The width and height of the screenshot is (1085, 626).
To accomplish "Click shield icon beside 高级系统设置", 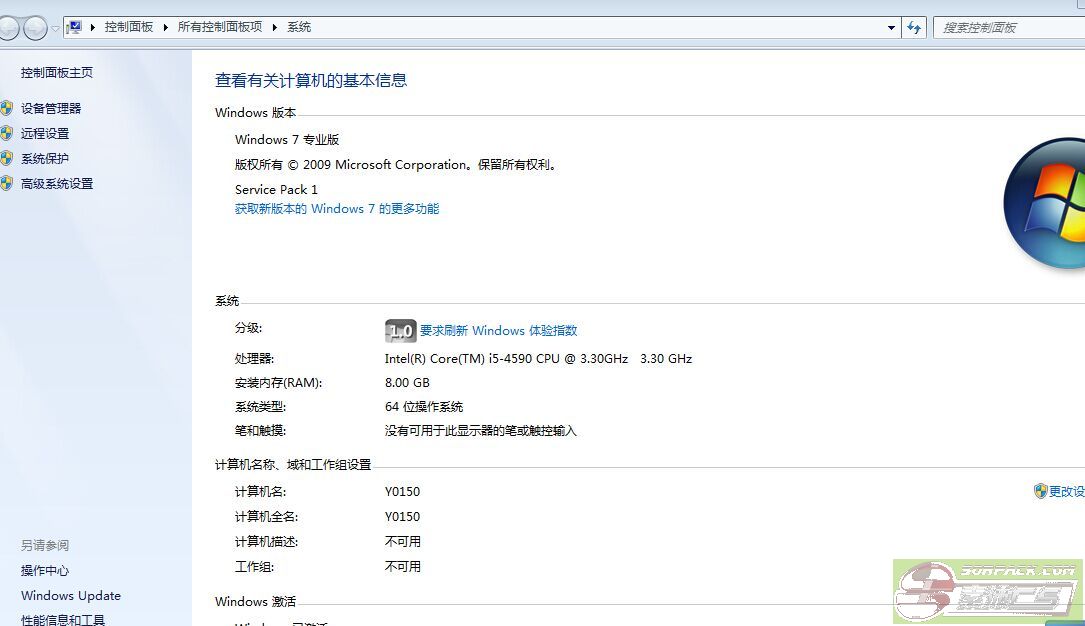I will (7, 183).
